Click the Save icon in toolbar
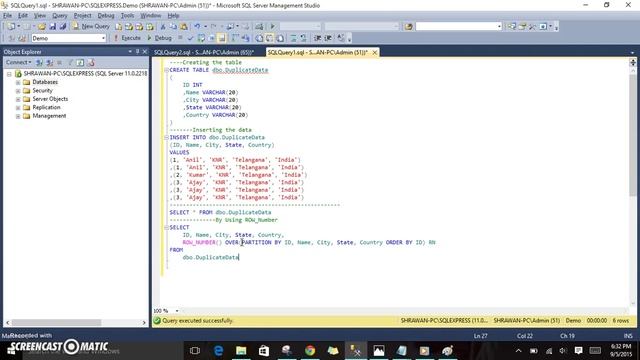640x360 pixels. point(52,27)
